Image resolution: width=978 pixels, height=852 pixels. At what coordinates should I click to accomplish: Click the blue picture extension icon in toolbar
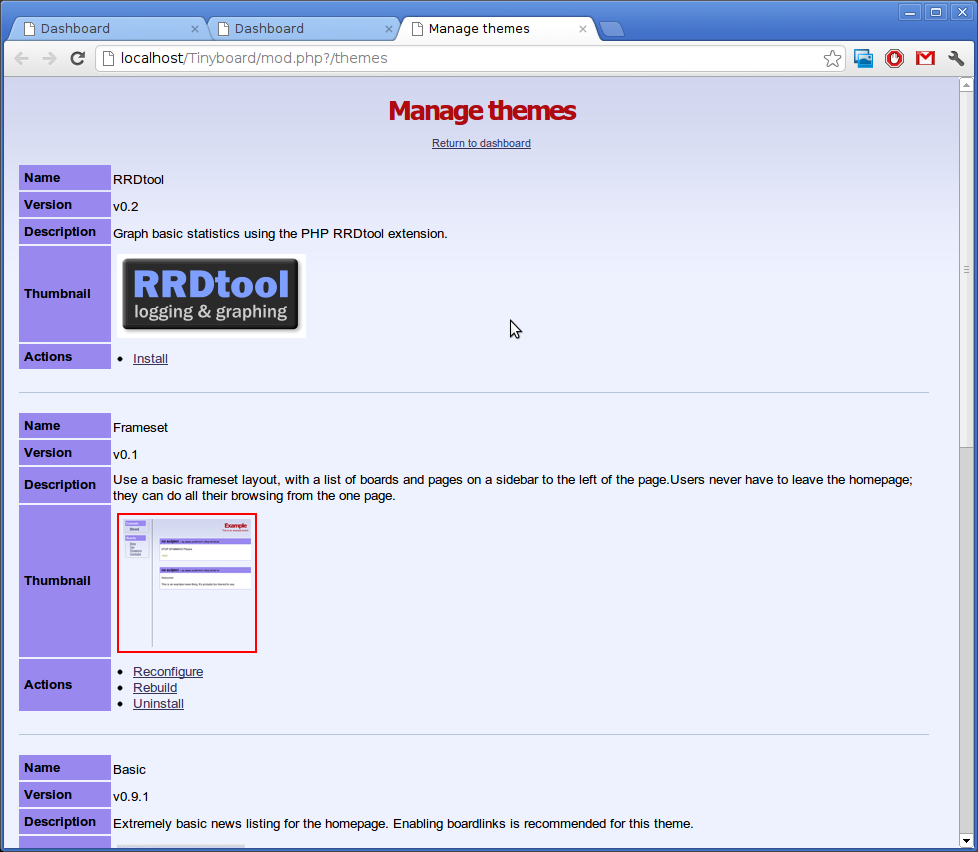(864, 59)
